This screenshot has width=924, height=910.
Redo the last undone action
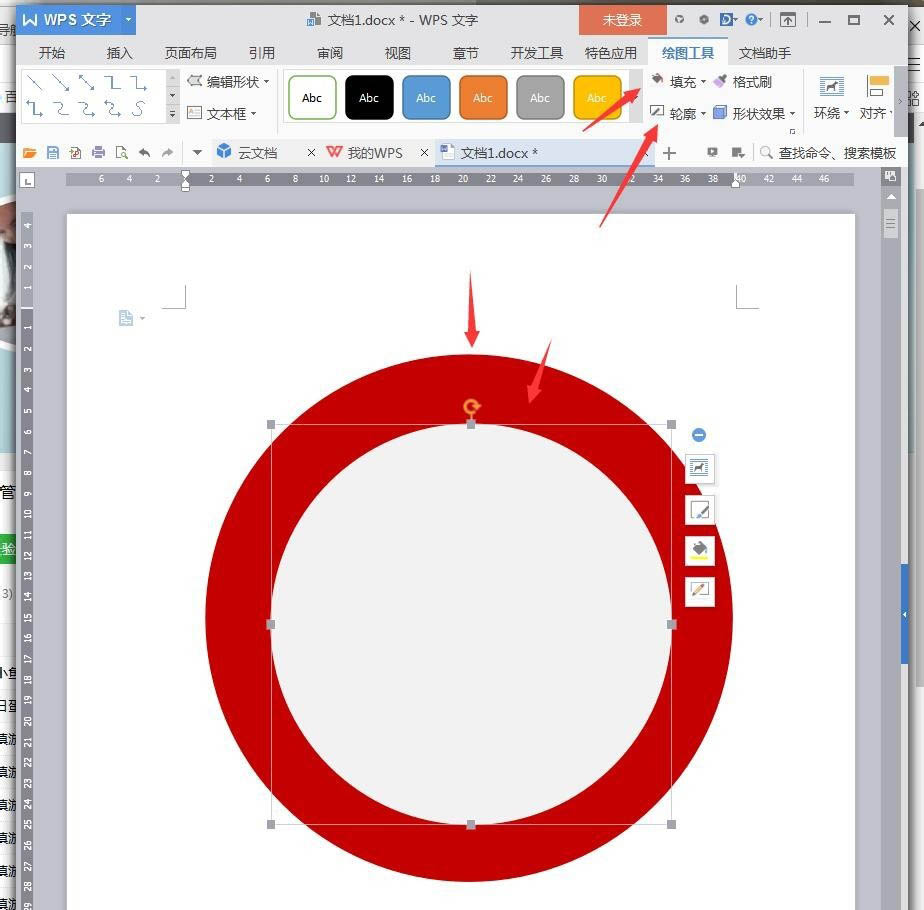pos(167,153)
